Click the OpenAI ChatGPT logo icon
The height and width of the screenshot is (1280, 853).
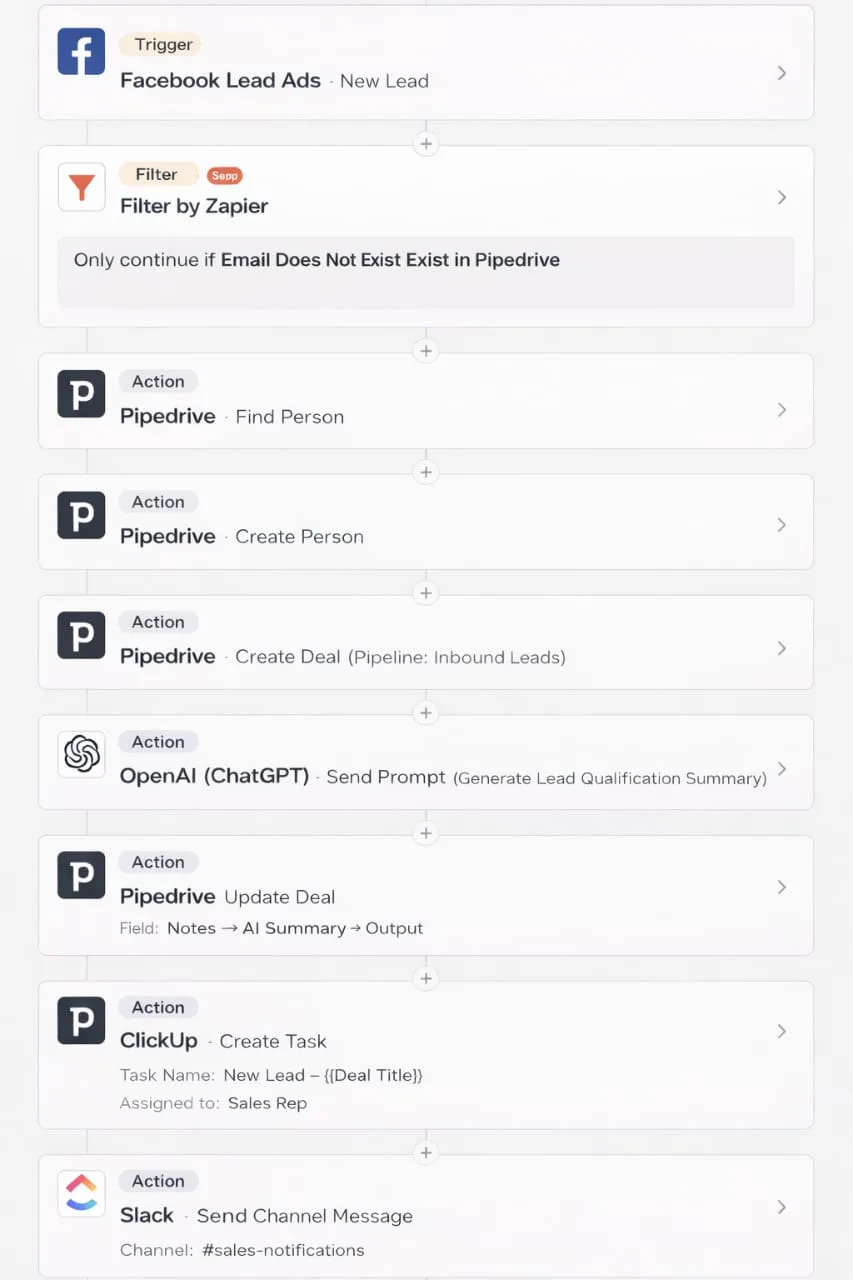coord(80,755)
